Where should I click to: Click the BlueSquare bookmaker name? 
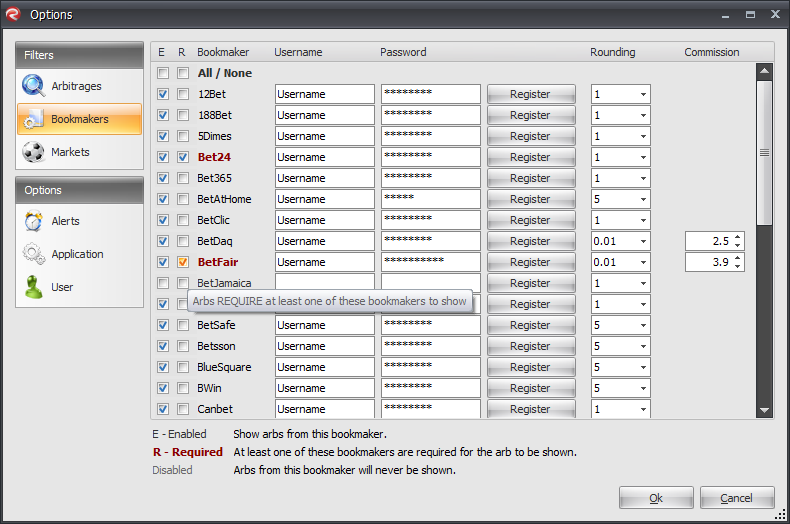point(224,367)
